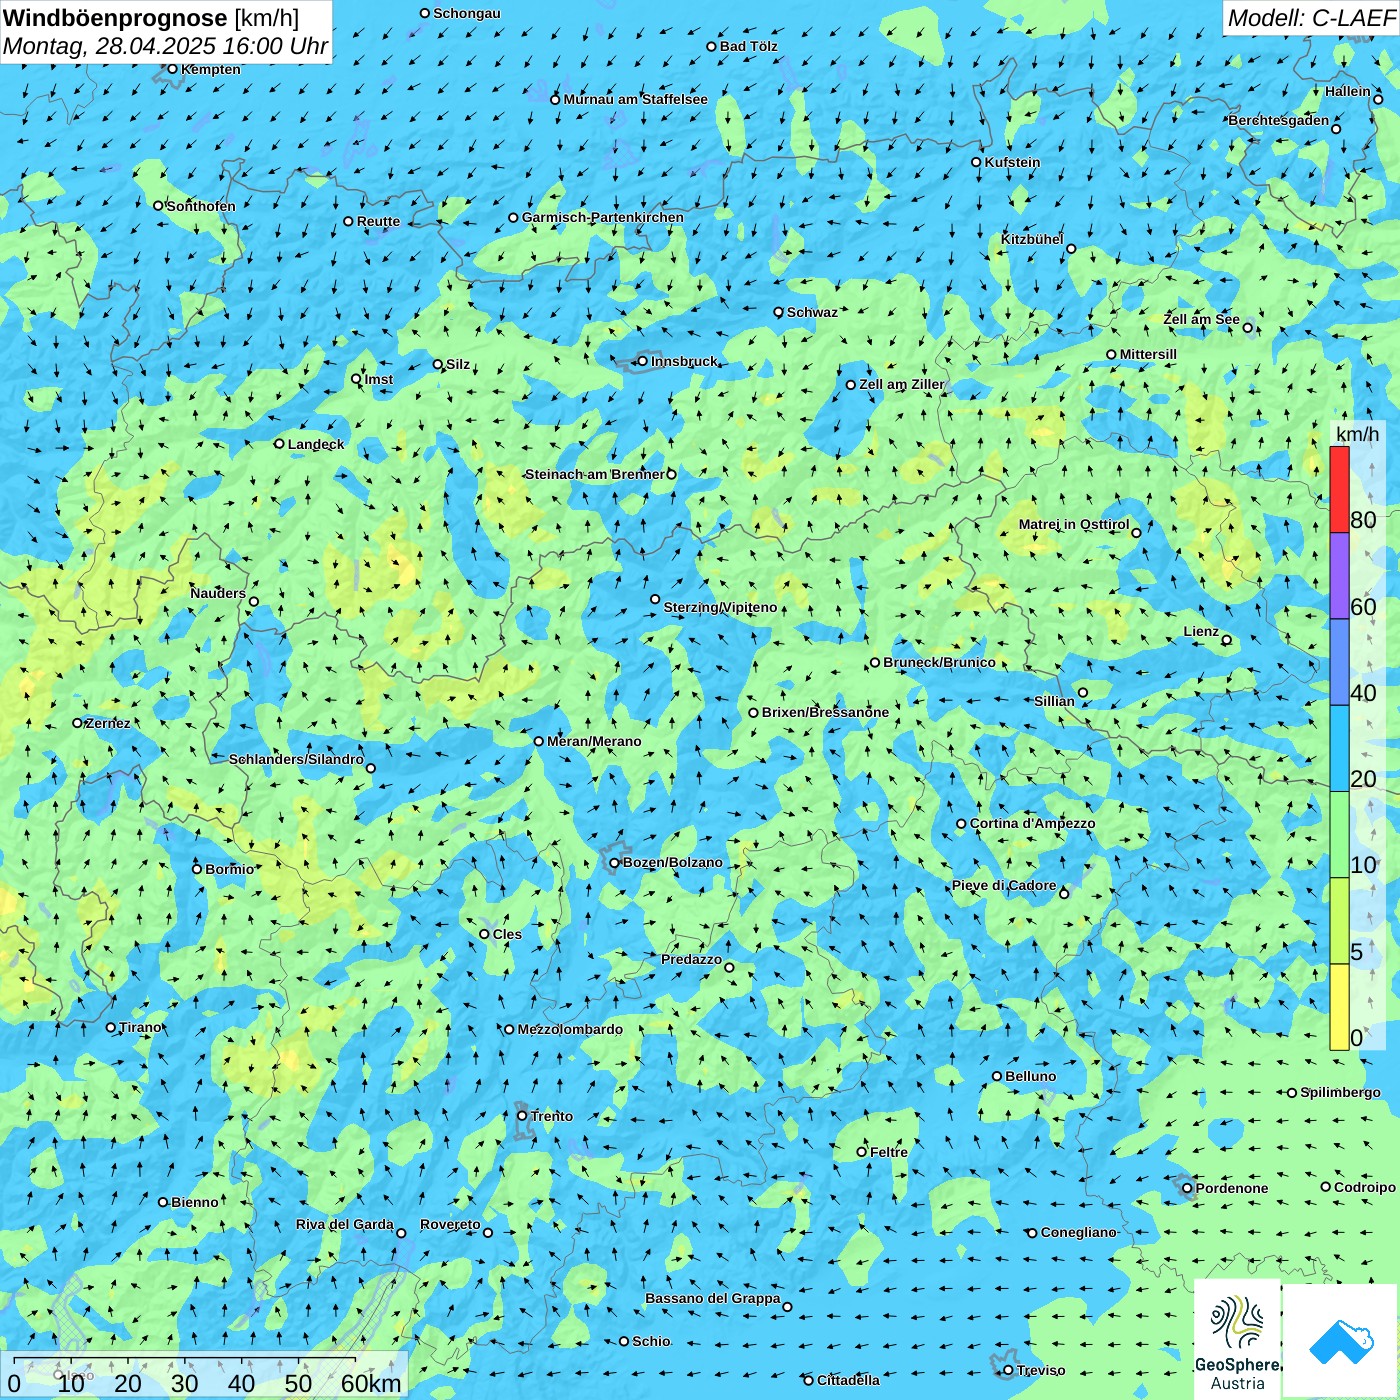Click the Windböenprognose title text
The width and height of the screenshot is (1400, 1400).
click(x=115, y=18)
